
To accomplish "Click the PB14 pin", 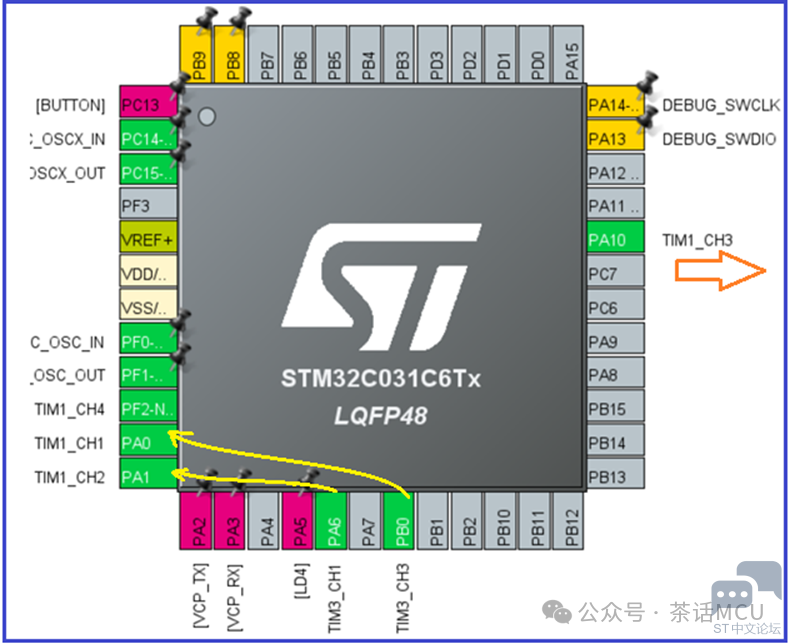I will click(x=616, y=440).
